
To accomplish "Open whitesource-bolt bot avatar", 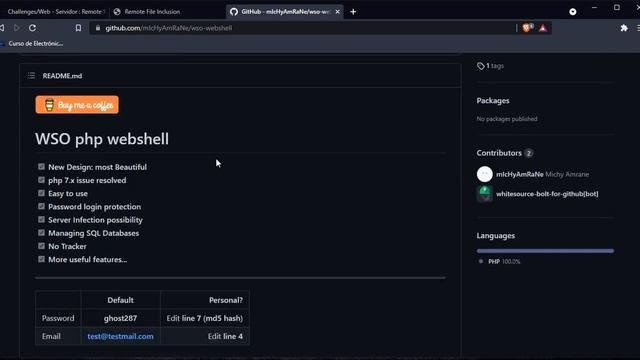I will coord(484,194).
